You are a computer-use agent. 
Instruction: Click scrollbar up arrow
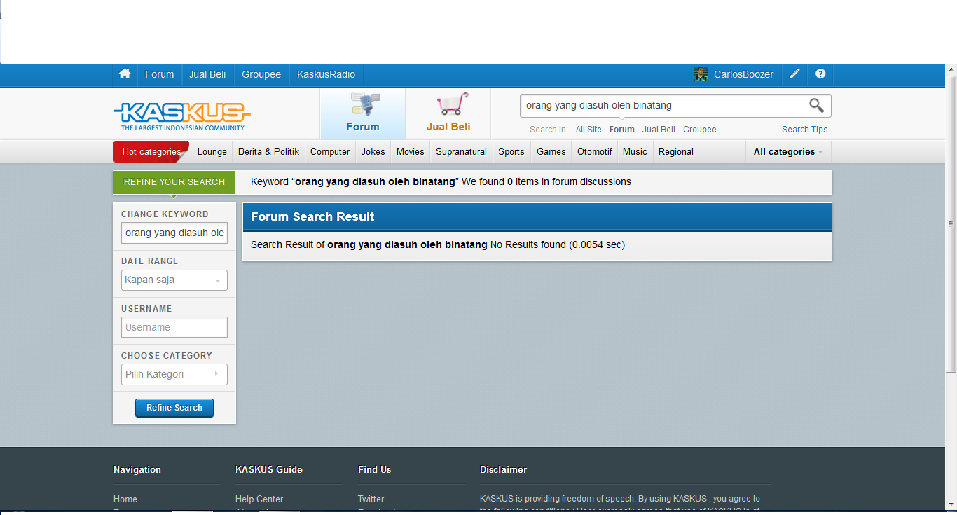point(951,69)
